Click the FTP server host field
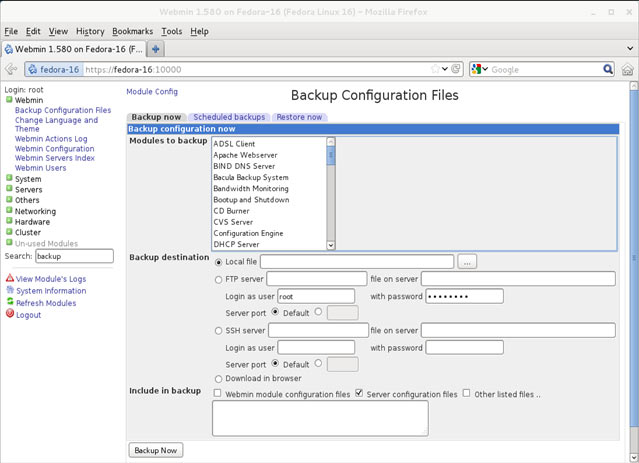 pyautogui.click(x=317, y=279)
